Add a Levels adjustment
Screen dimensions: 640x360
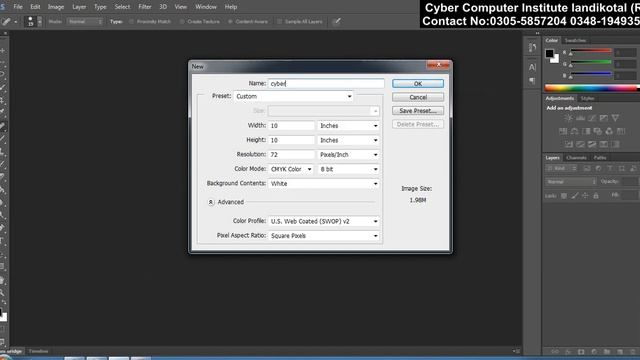580,118
